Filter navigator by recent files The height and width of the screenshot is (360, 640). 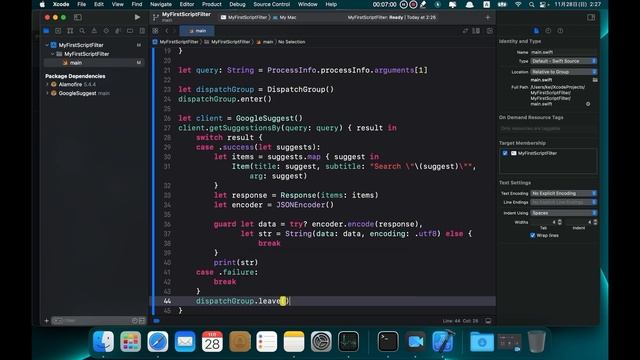135,321
